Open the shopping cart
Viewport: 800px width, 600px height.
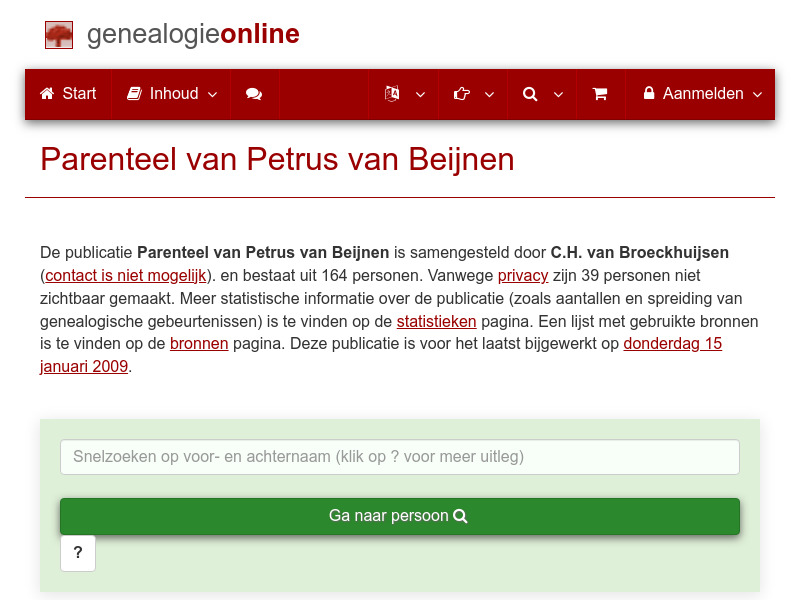tap(601, 94)
